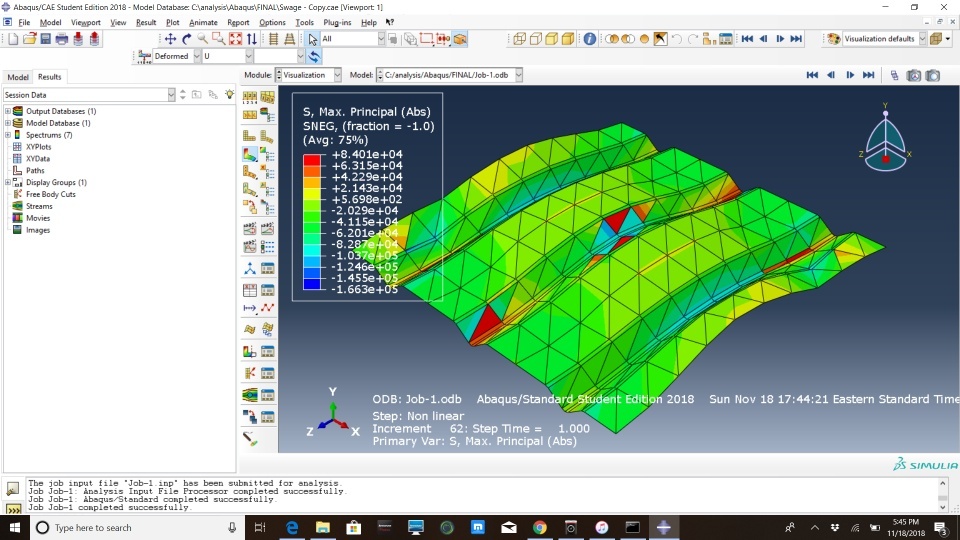The height and width of the screenshot is (540, 960).
Task: Open the File menu
Action: (x=24, y=22)
